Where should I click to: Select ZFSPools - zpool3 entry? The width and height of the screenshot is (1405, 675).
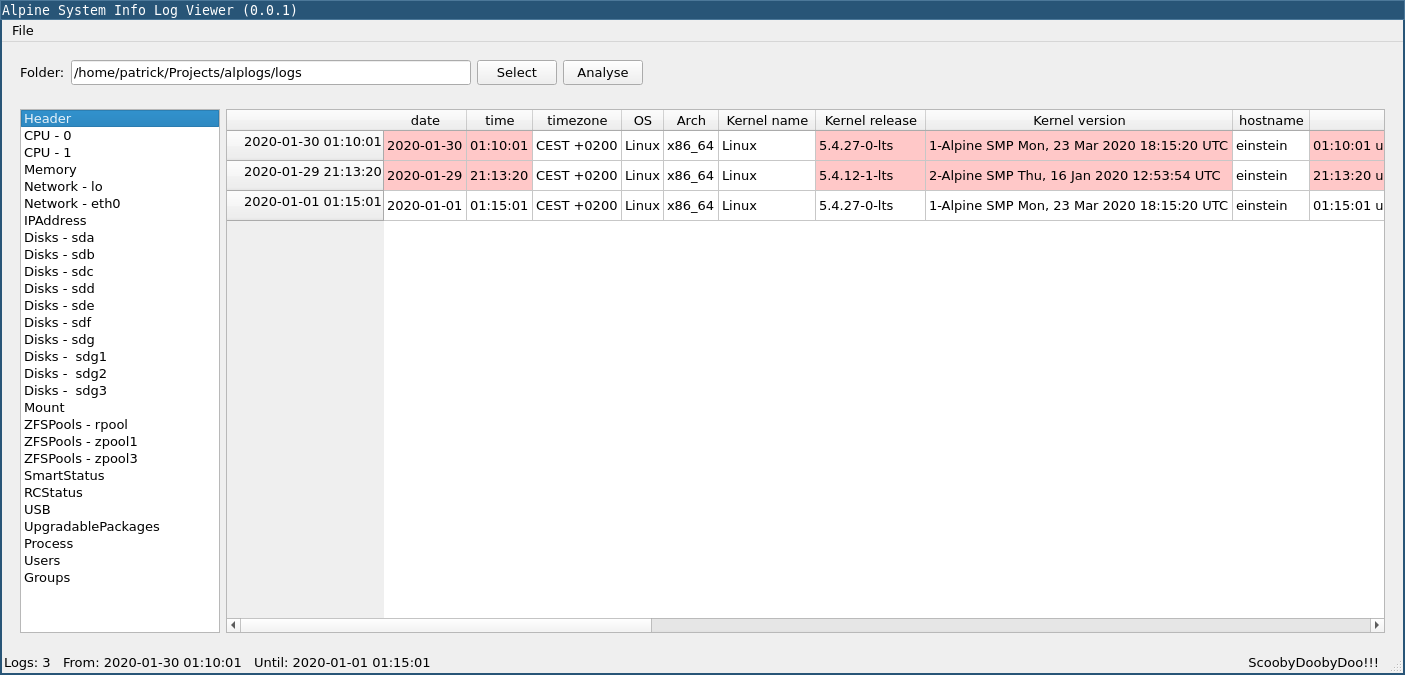[120, 459]
